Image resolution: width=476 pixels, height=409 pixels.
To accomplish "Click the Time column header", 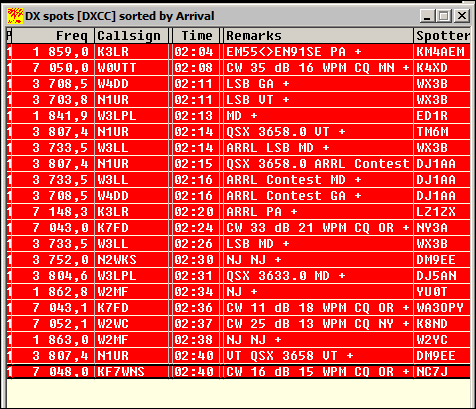I will point(196,36).
